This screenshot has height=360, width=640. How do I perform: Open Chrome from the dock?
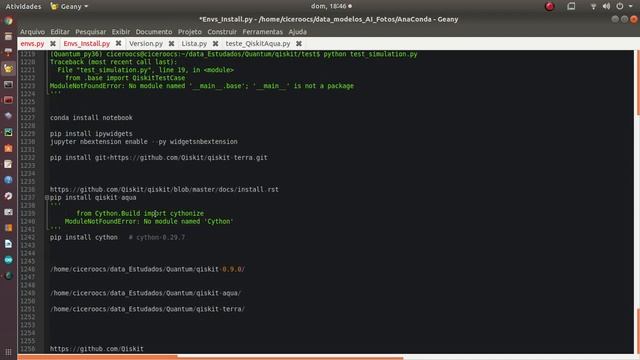(x=8, y=21)
